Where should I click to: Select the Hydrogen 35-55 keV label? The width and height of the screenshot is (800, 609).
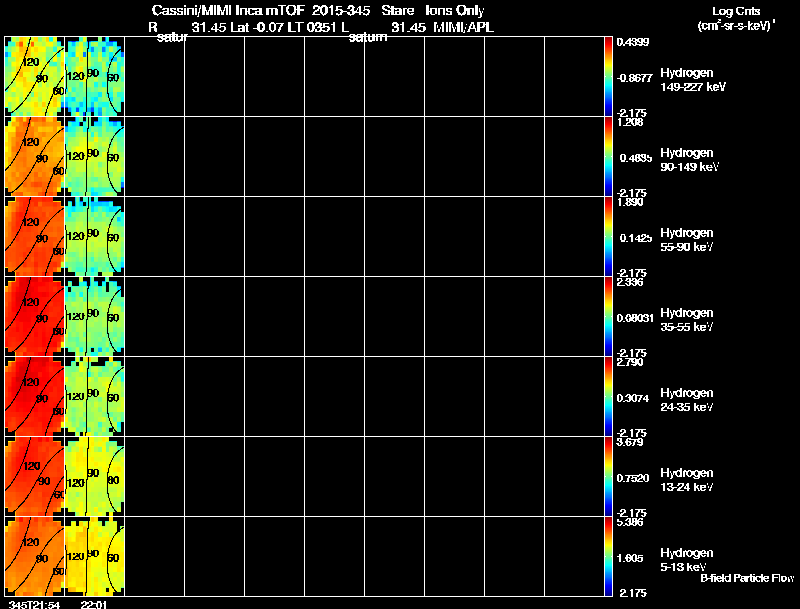click(687, 320)
